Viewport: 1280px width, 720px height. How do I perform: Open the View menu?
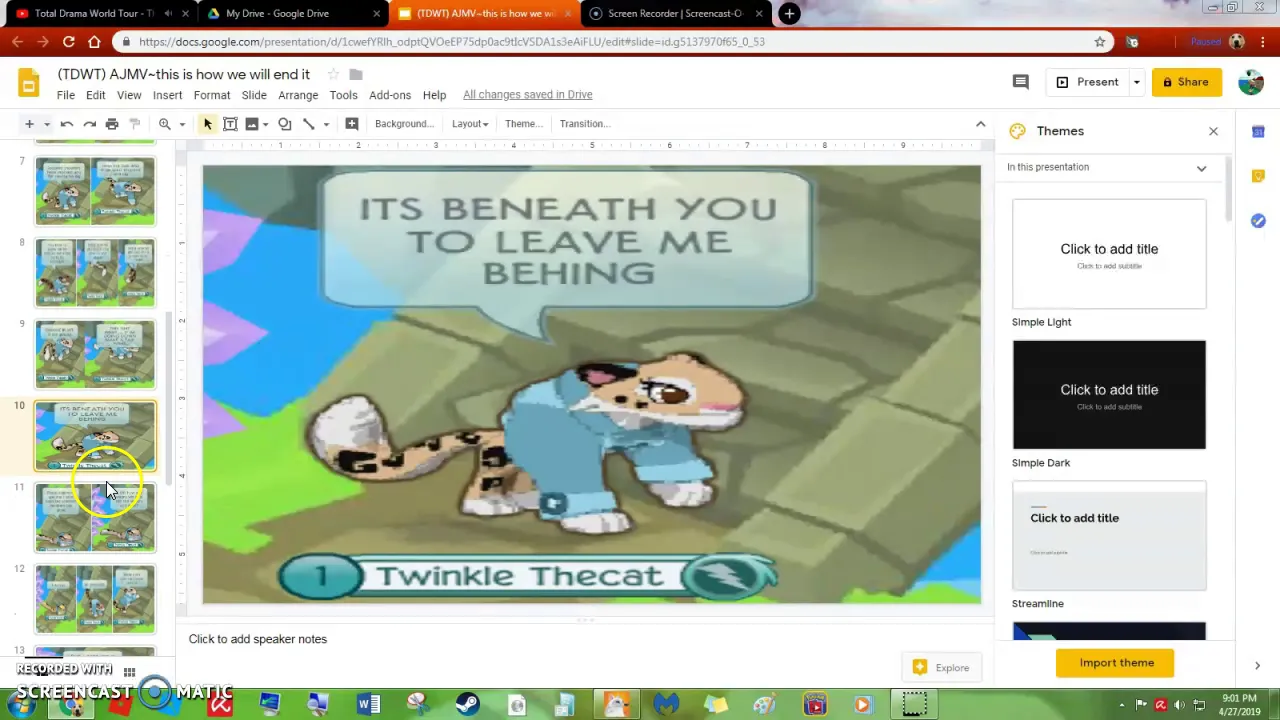(x=129, y=95)
